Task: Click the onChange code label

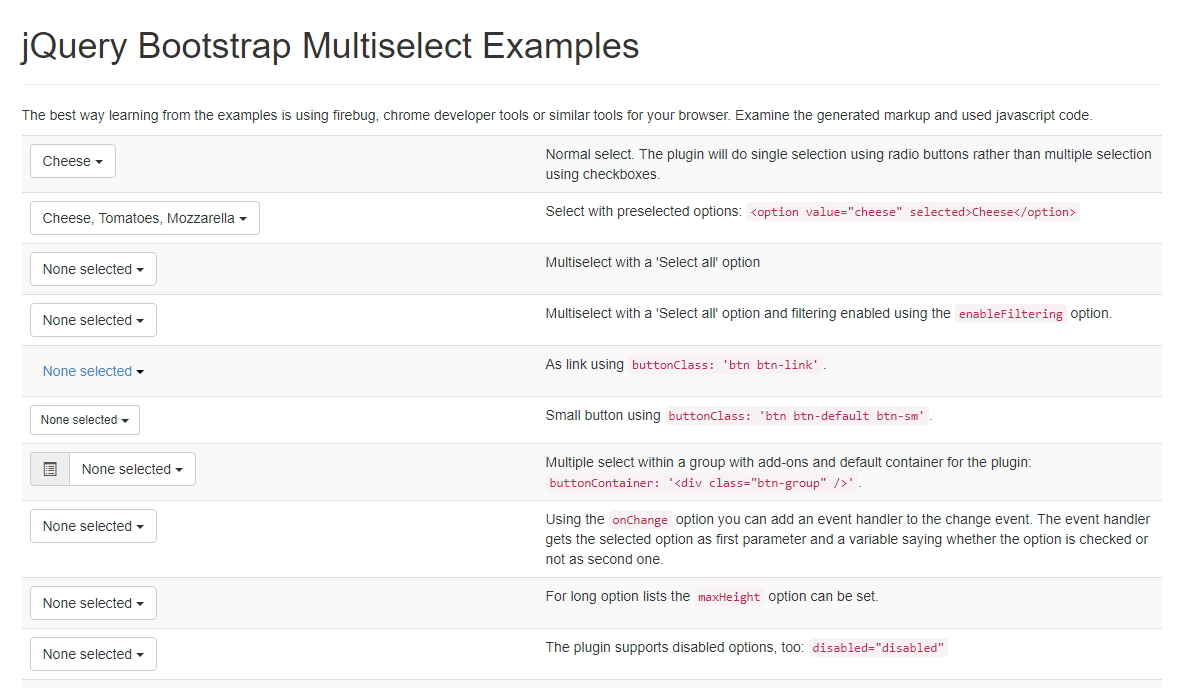Action: tap(639, 520)
